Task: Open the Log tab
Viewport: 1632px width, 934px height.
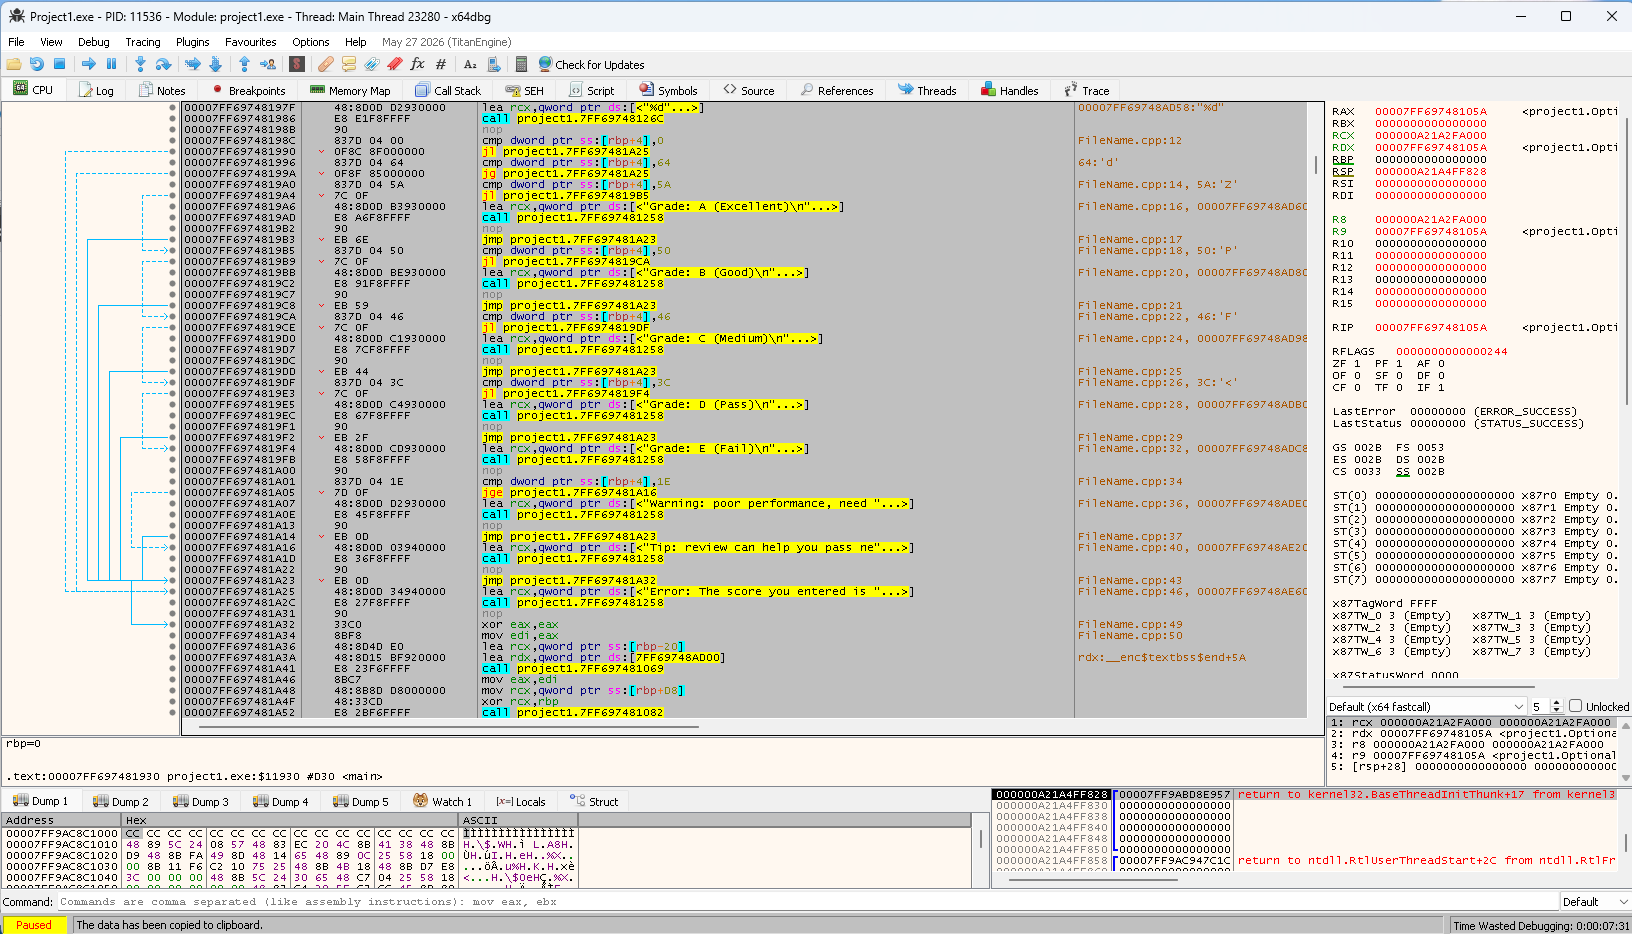Action: pyautogui.click(x=96, y=90)
